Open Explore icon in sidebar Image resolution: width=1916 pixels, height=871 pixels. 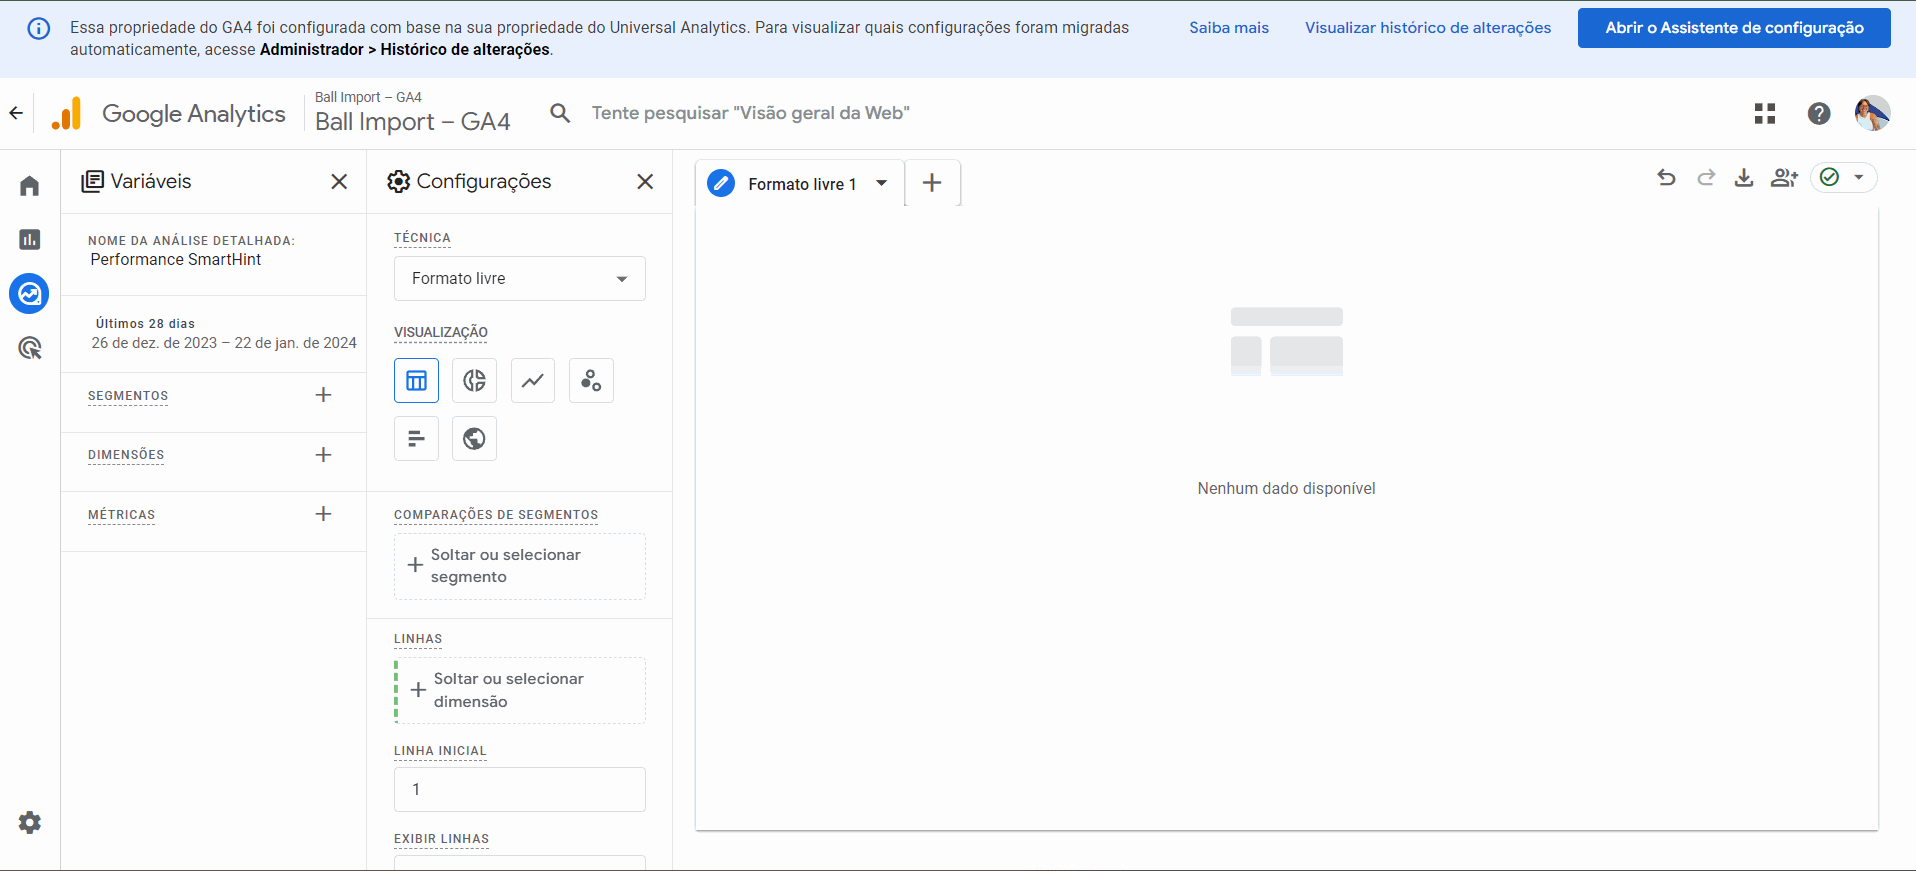coord(30,294)
